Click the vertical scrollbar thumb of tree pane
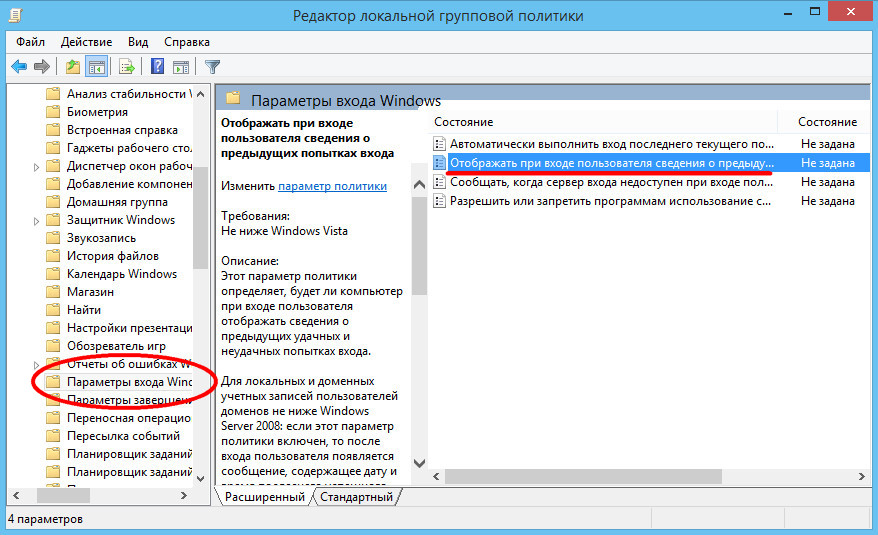 click(200, 217)
